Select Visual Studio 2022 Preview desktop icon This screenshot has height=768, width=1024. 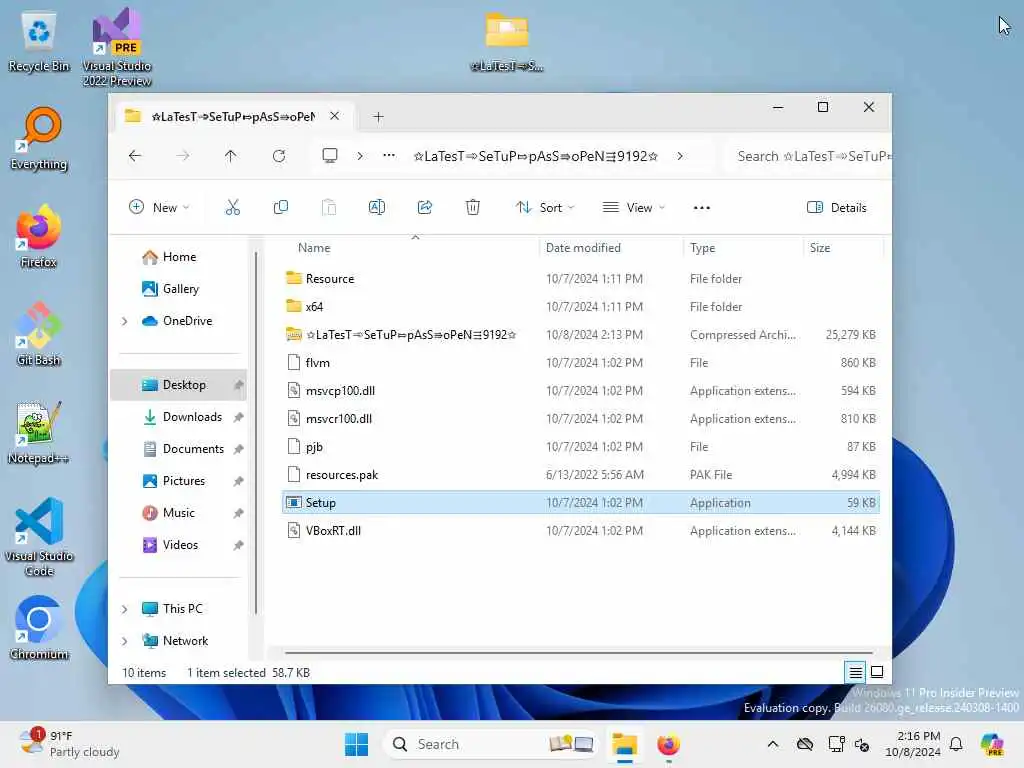tap(117, 48)
